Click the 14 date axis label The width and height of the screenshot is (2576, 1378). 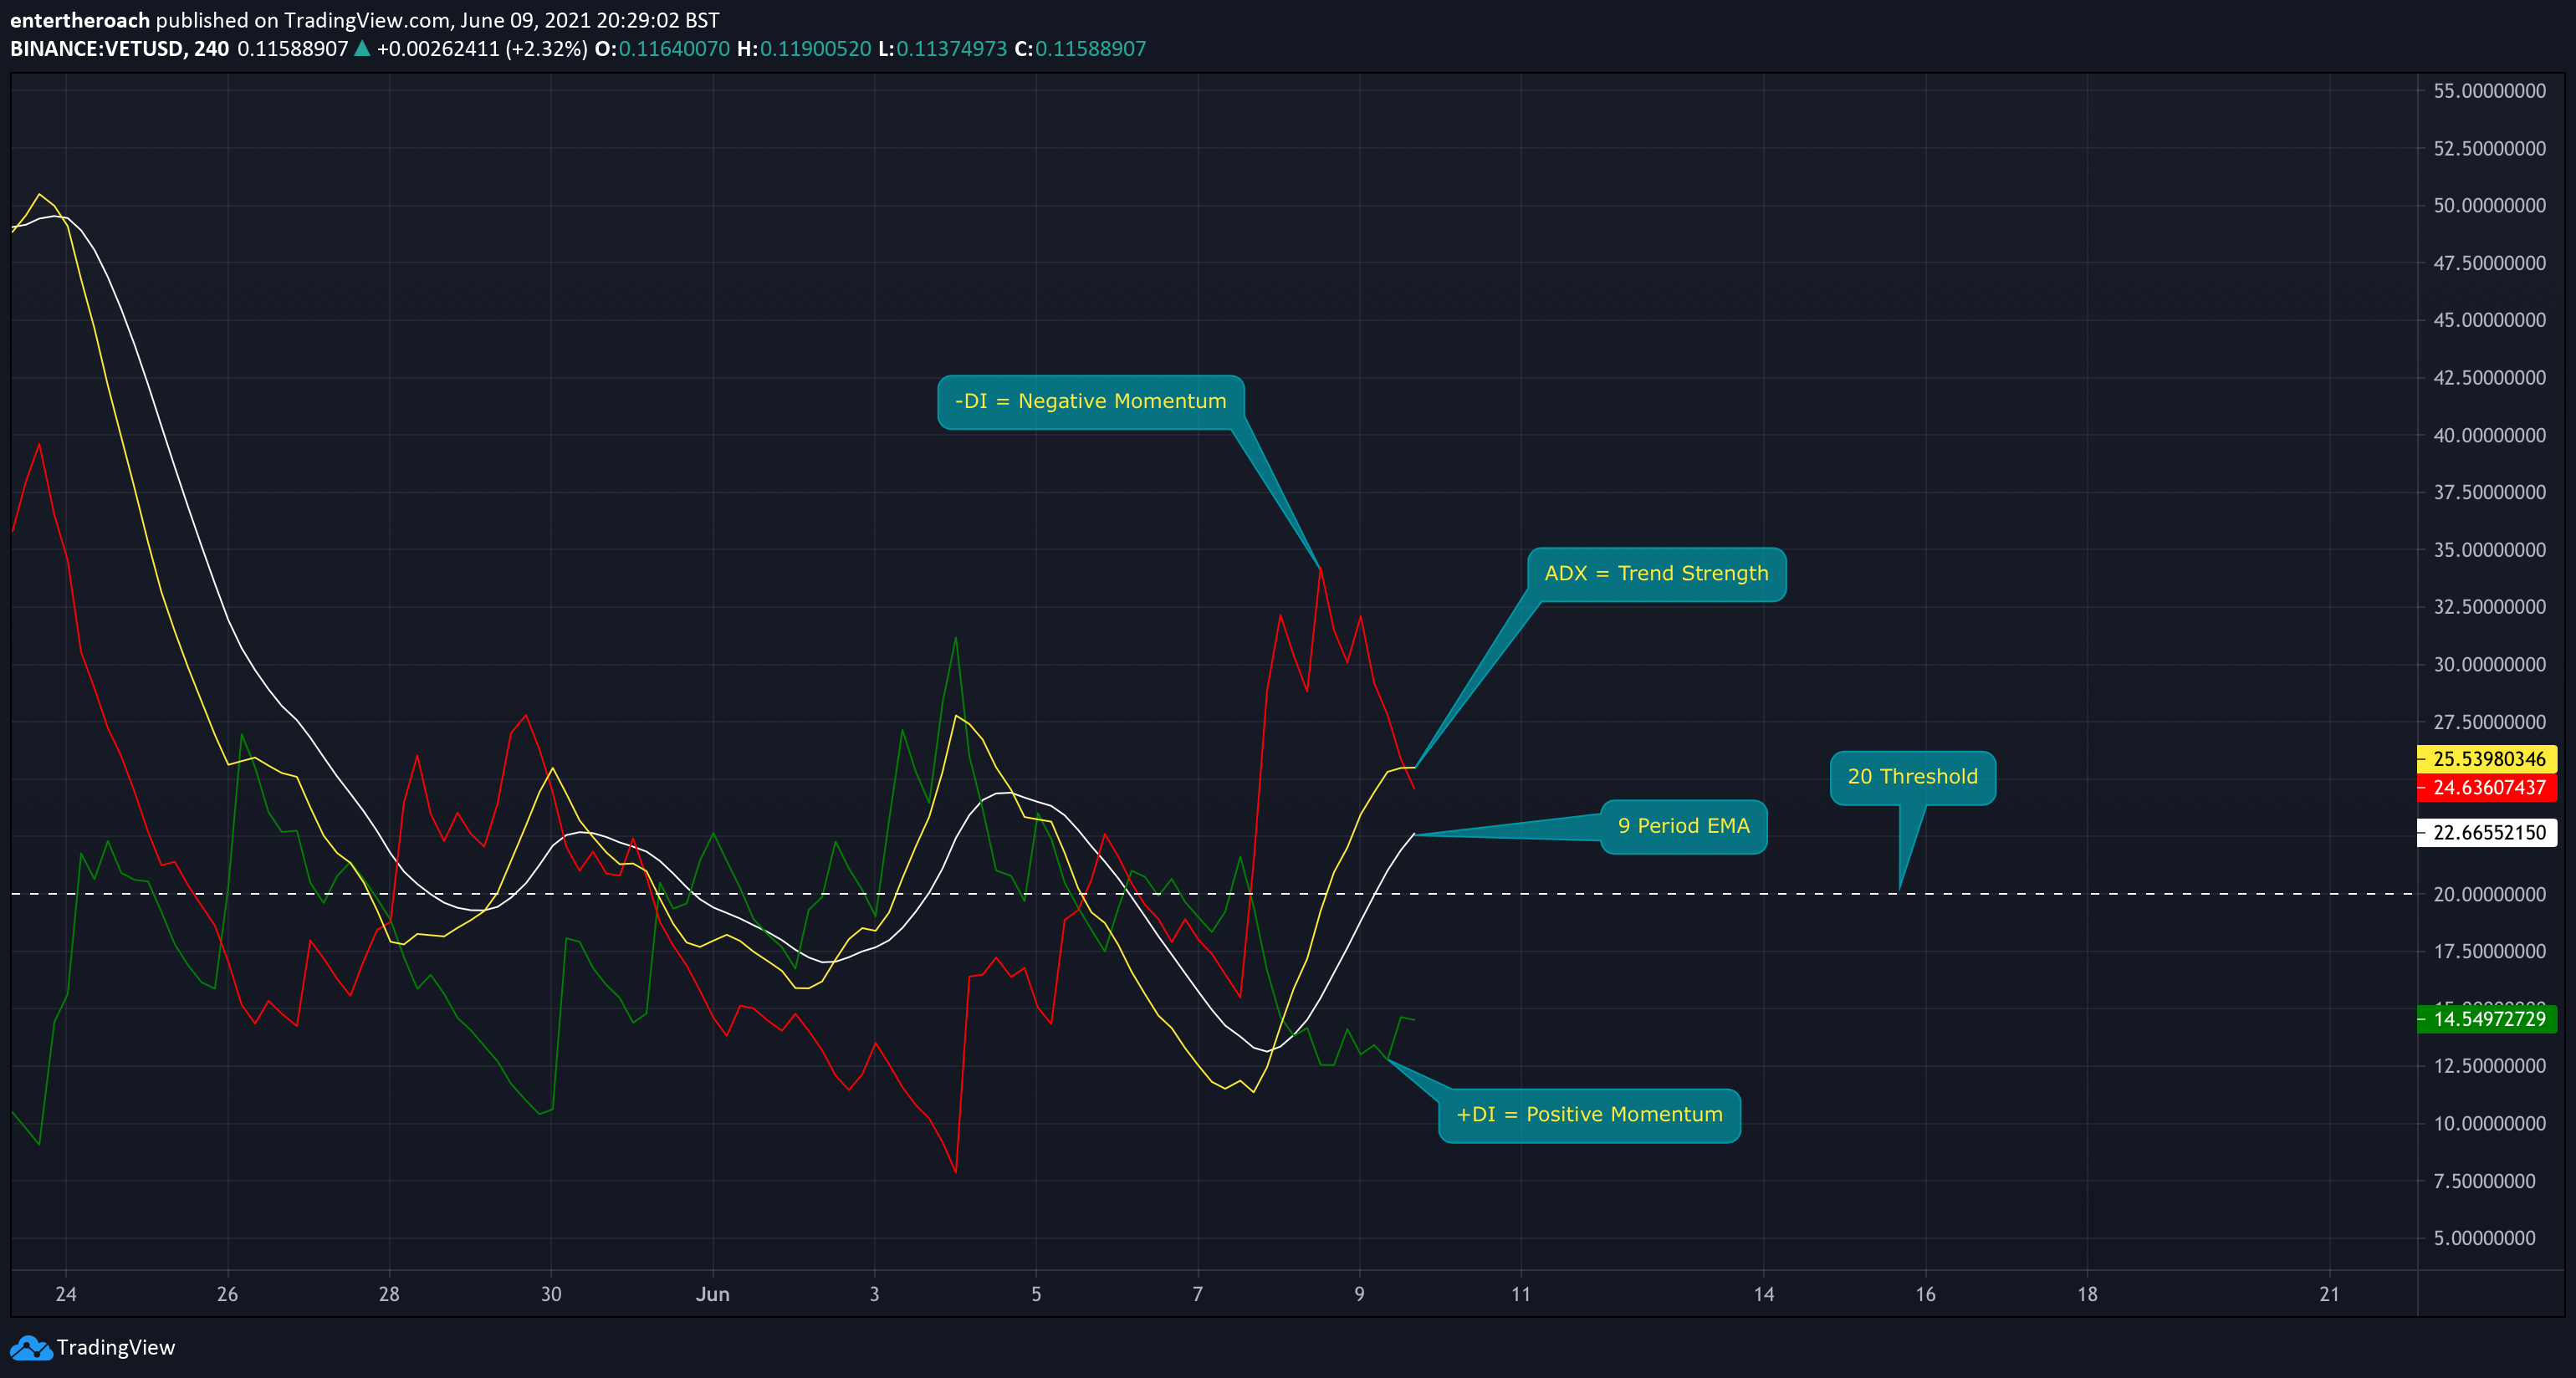coord(1764,1295)
